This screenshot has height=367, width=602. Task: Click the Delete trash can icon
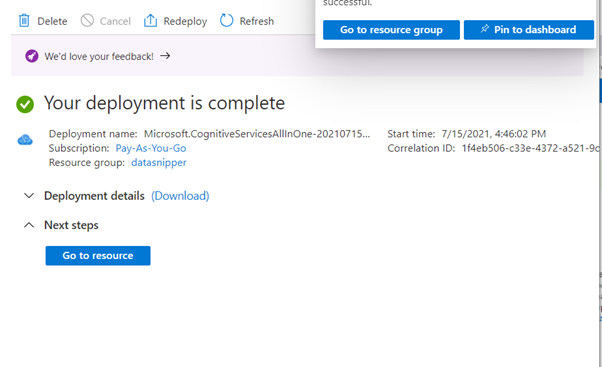tap(24, 20)
